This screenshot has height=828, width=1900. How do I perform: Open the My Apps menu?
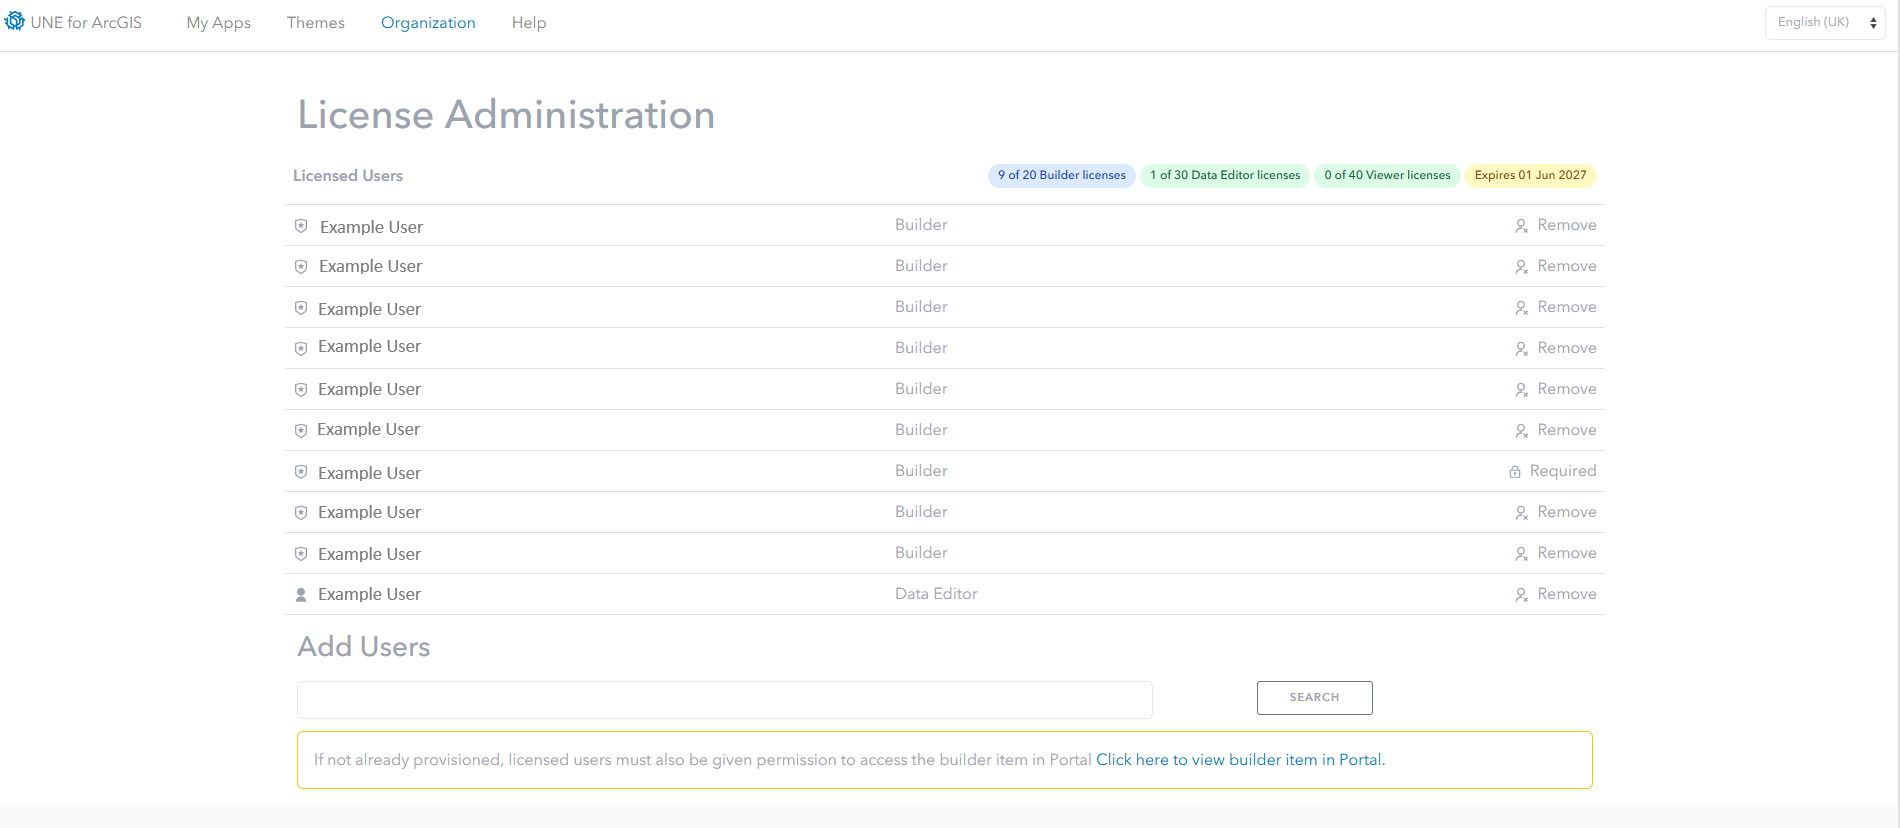[218, 23]
